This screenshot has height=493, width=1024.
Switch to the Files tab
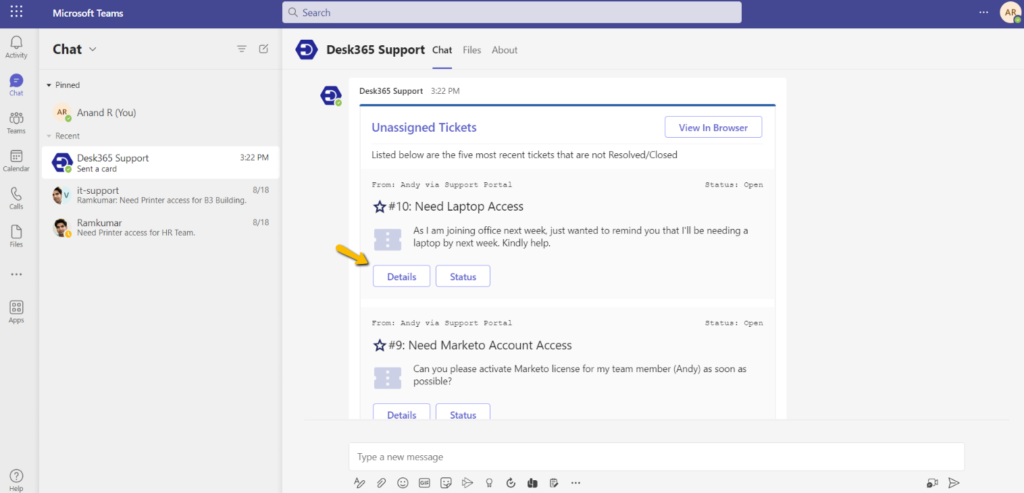pos(472,50)
